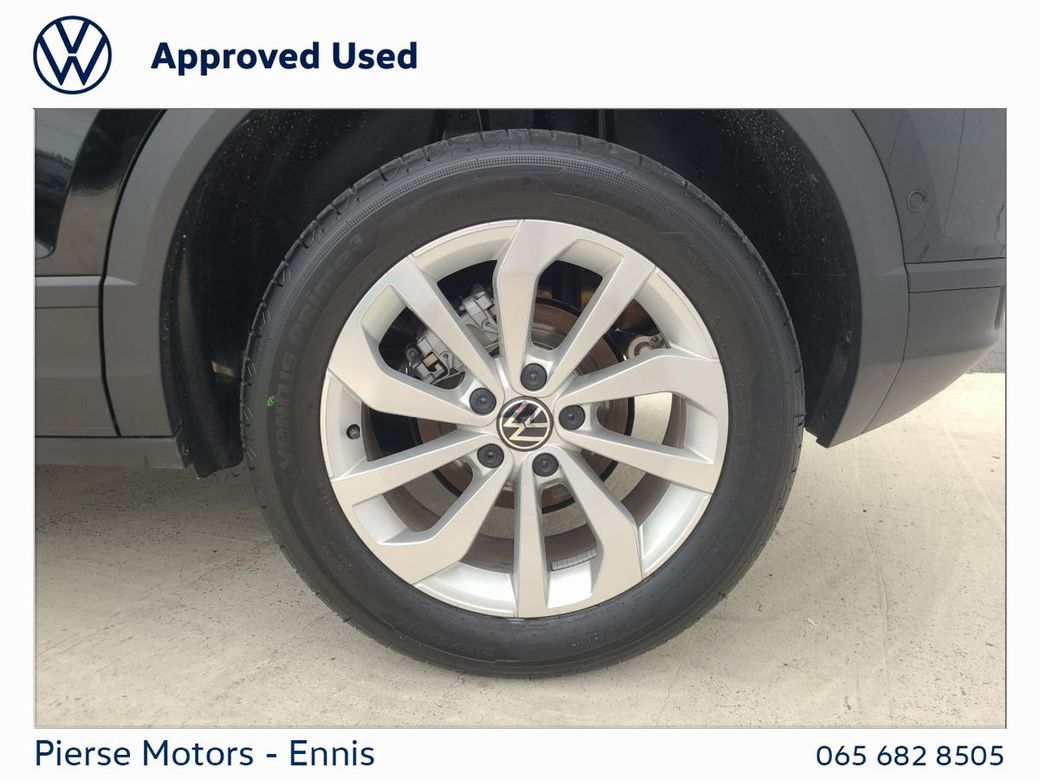Click the Volkswagen logo in the header
Viewport: 1040px width, 780px height.
[72, 55]
